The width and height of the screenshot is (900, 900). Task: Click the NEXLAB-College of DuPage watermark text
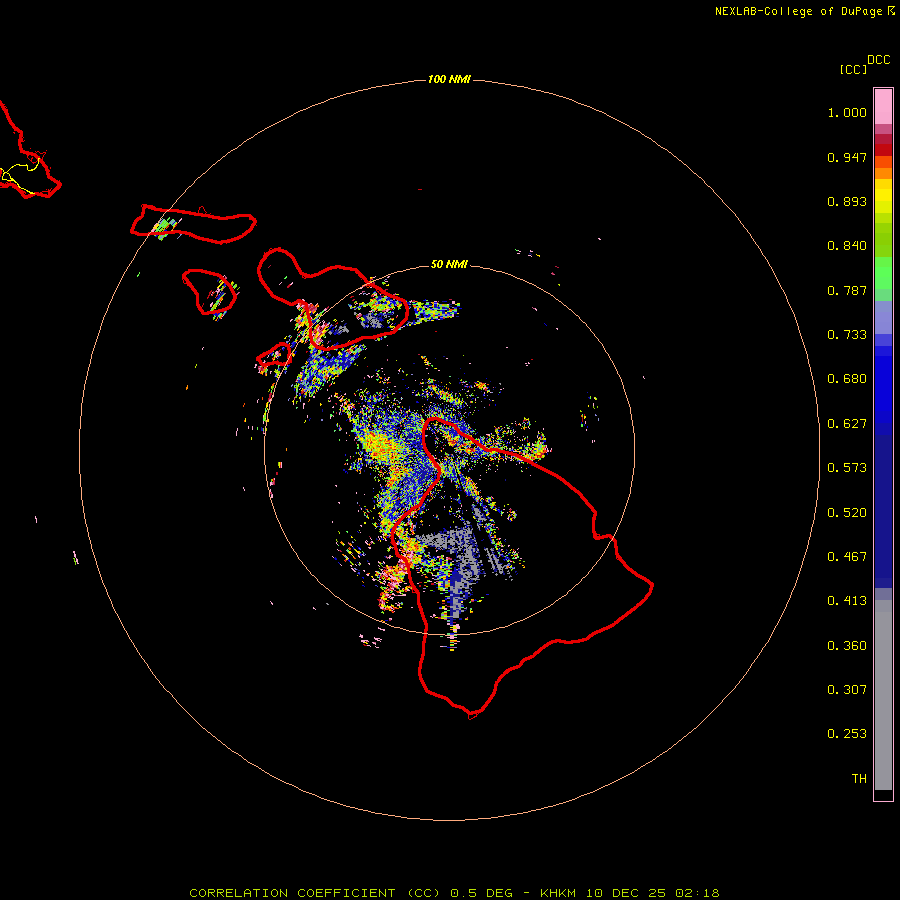pyautogui.click(x=804, y=11)
